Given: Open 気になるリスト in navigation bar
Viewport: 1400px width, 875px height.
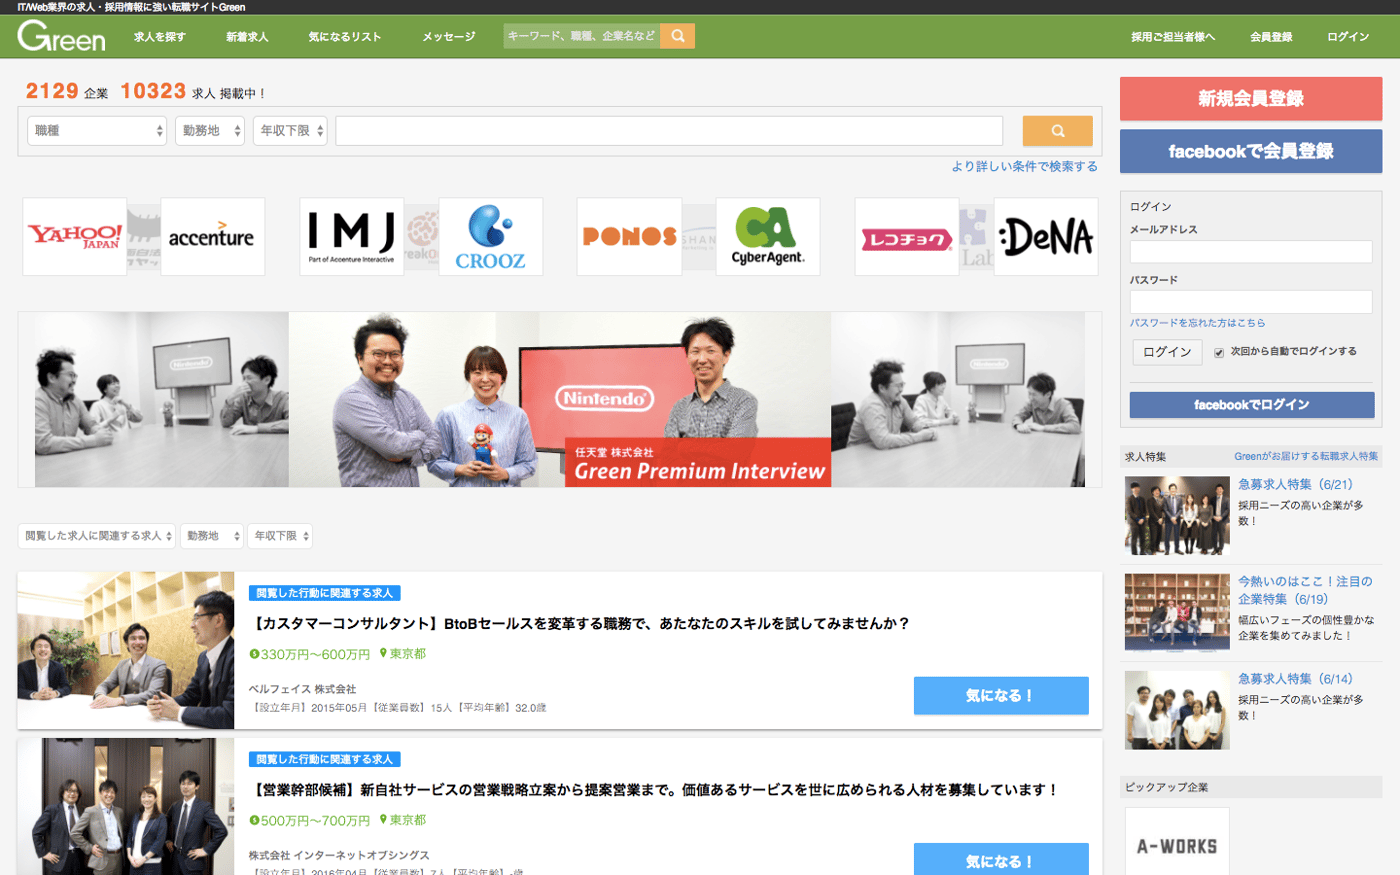Looking at the screenshot, I should tap(345, 37).
